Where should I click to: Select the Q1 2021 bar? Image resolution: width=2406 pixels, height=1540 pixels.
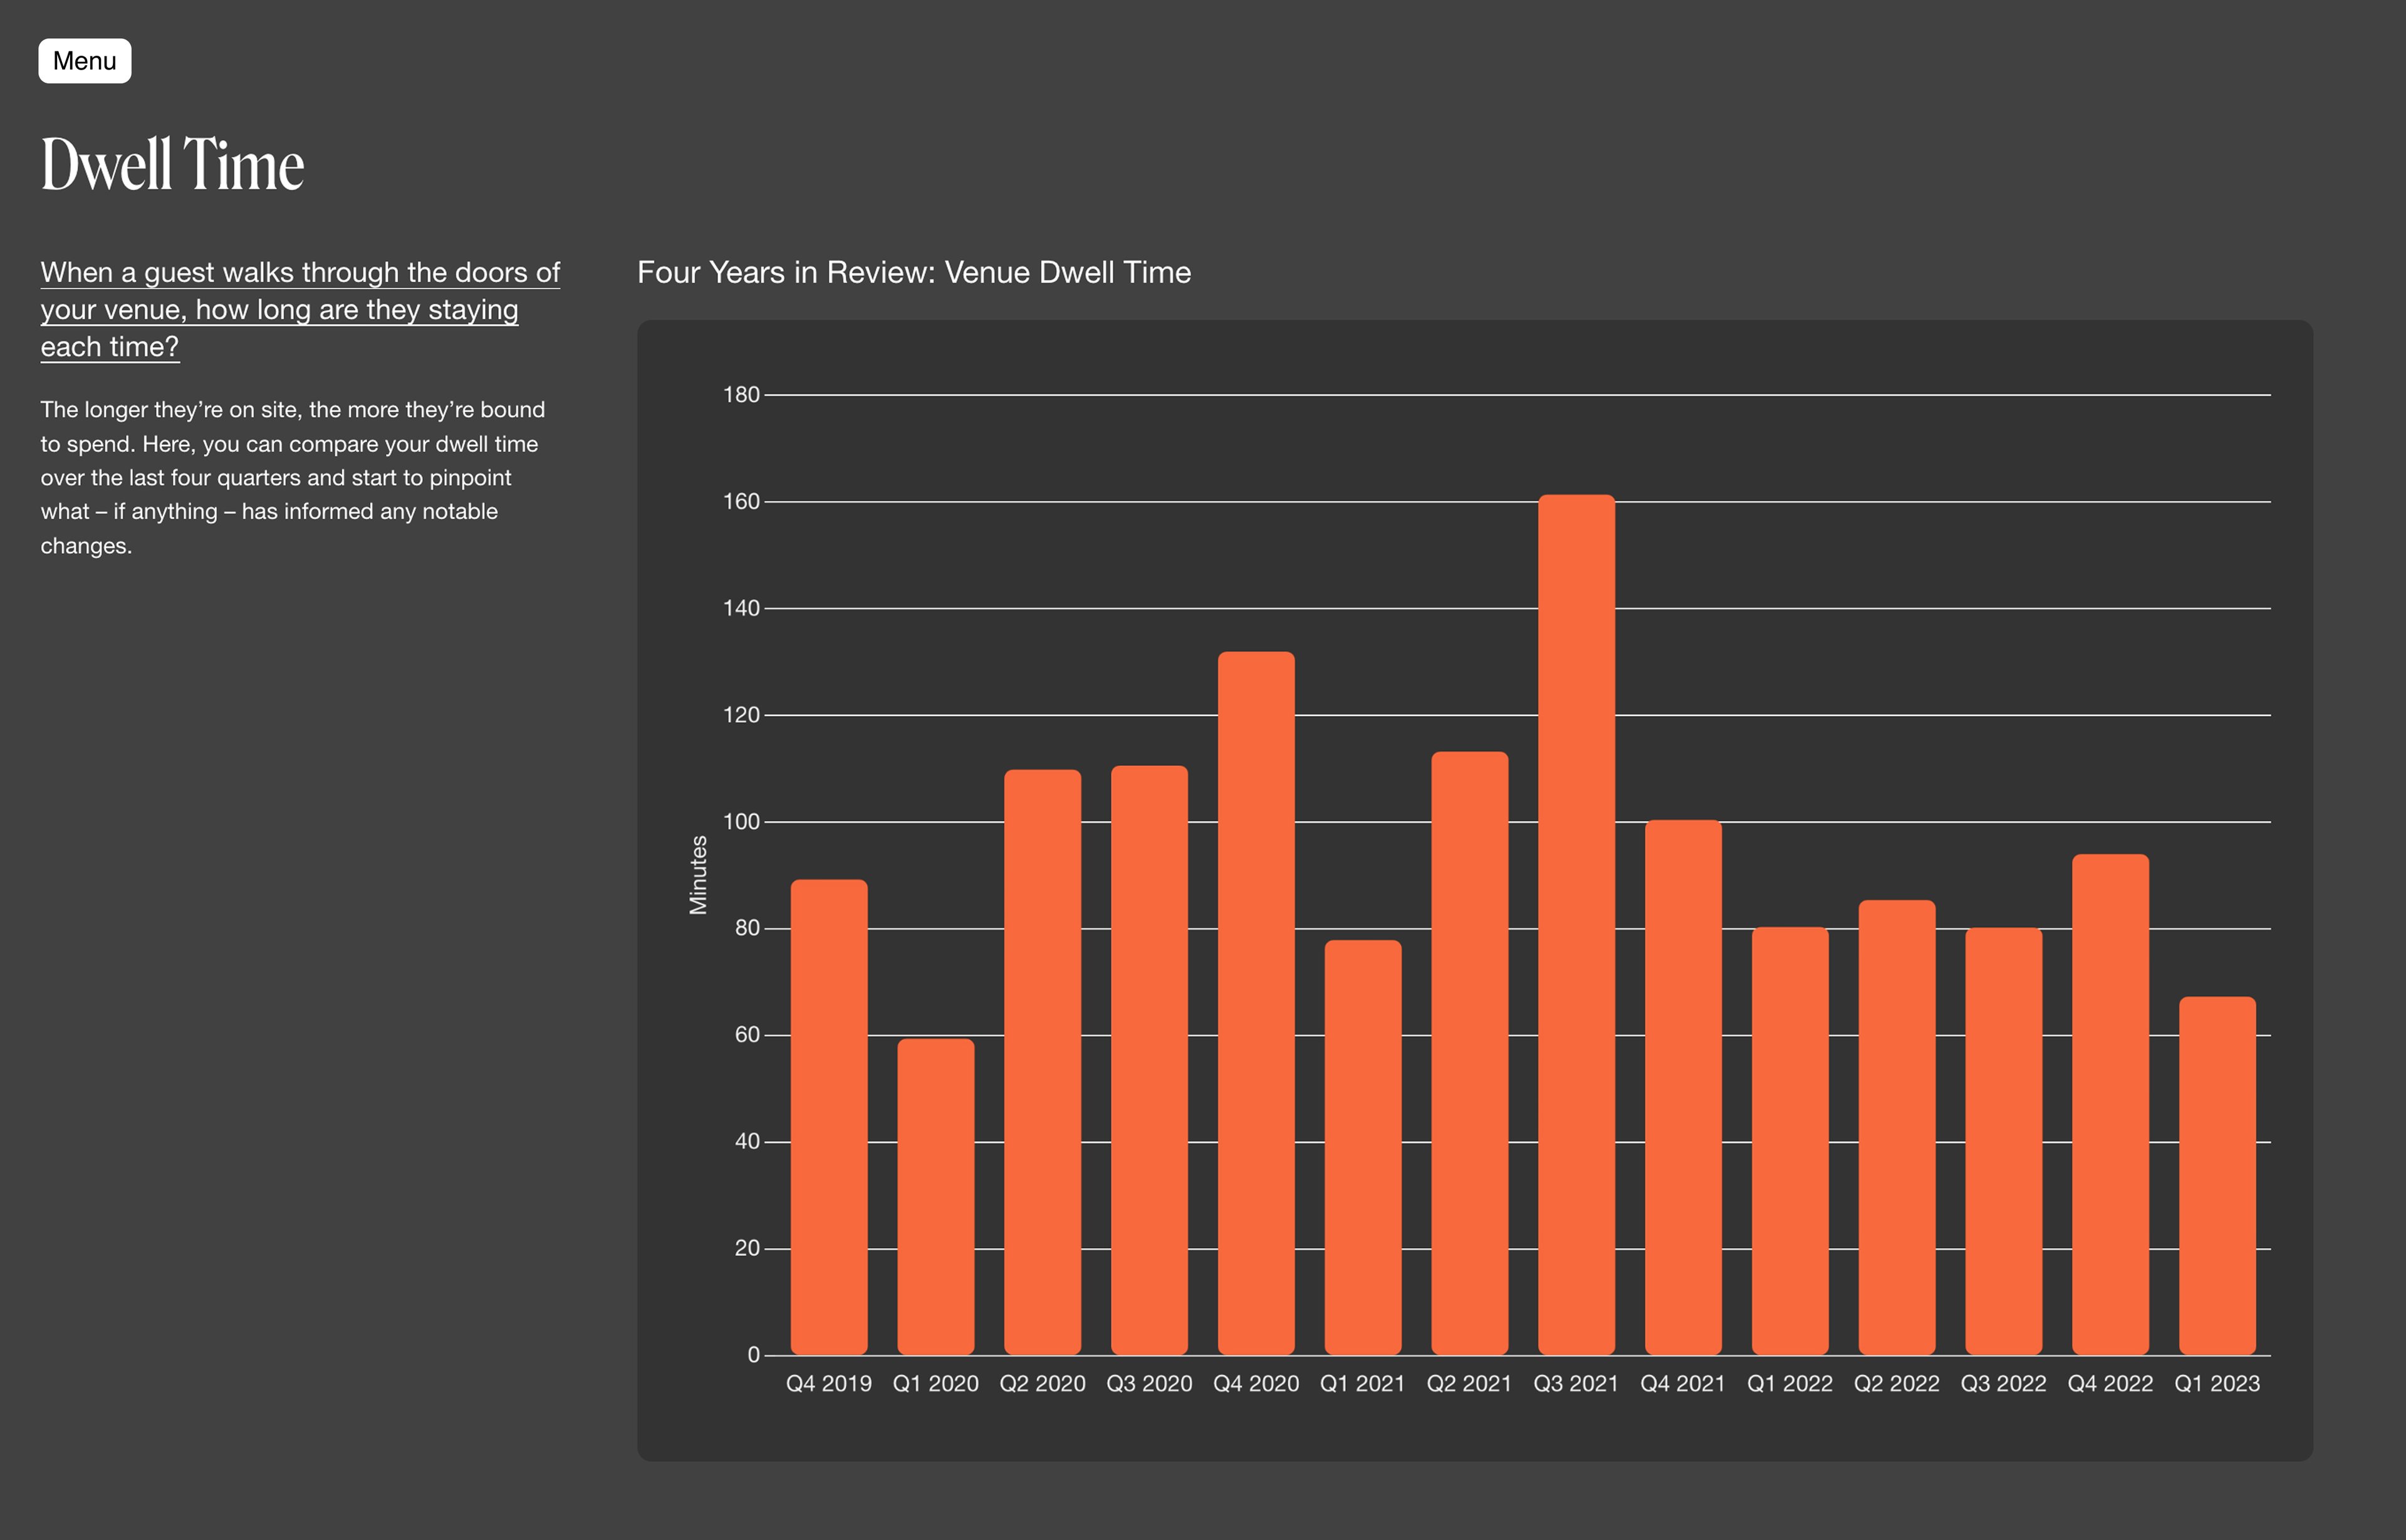1362,1147
